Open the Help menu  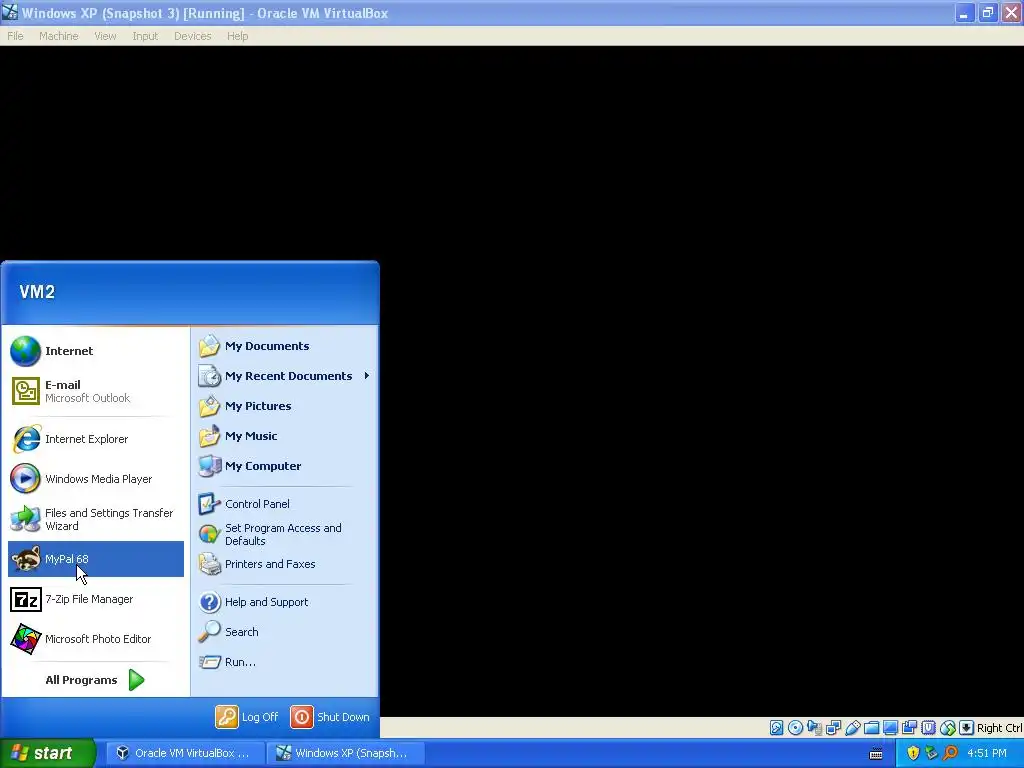tap(238, 36)
